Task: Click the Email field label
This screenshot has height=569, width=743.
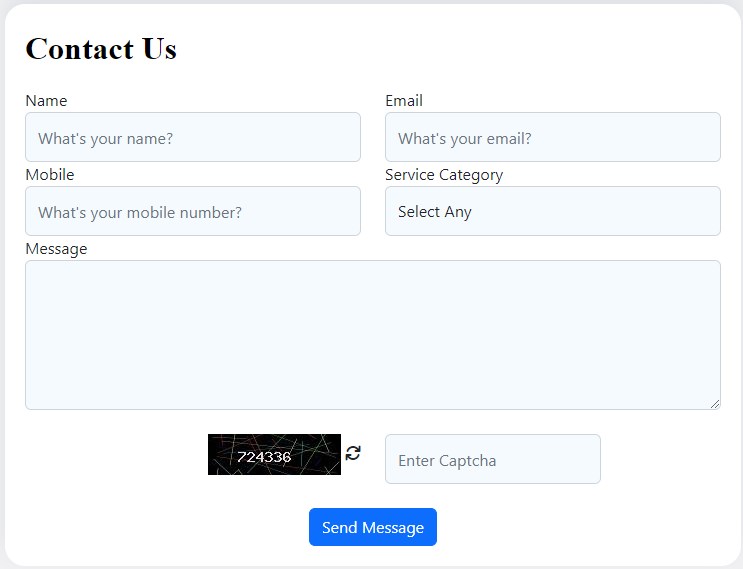Action: coord(404,101)
